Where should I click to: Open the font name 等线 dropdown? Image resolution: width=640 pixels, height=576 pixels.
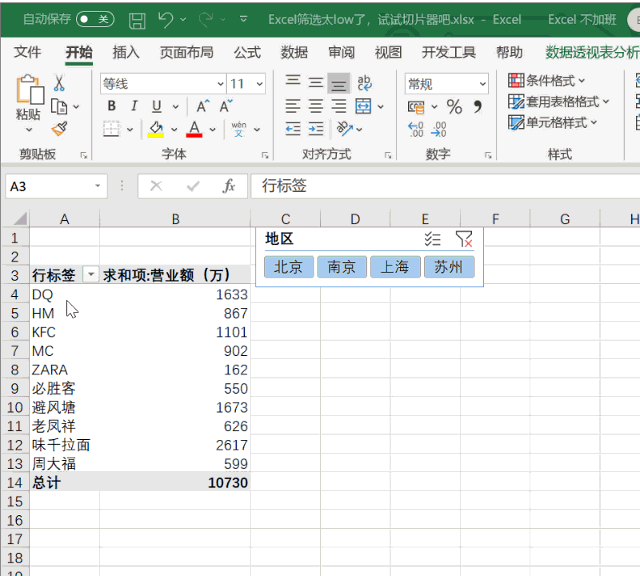220,84
